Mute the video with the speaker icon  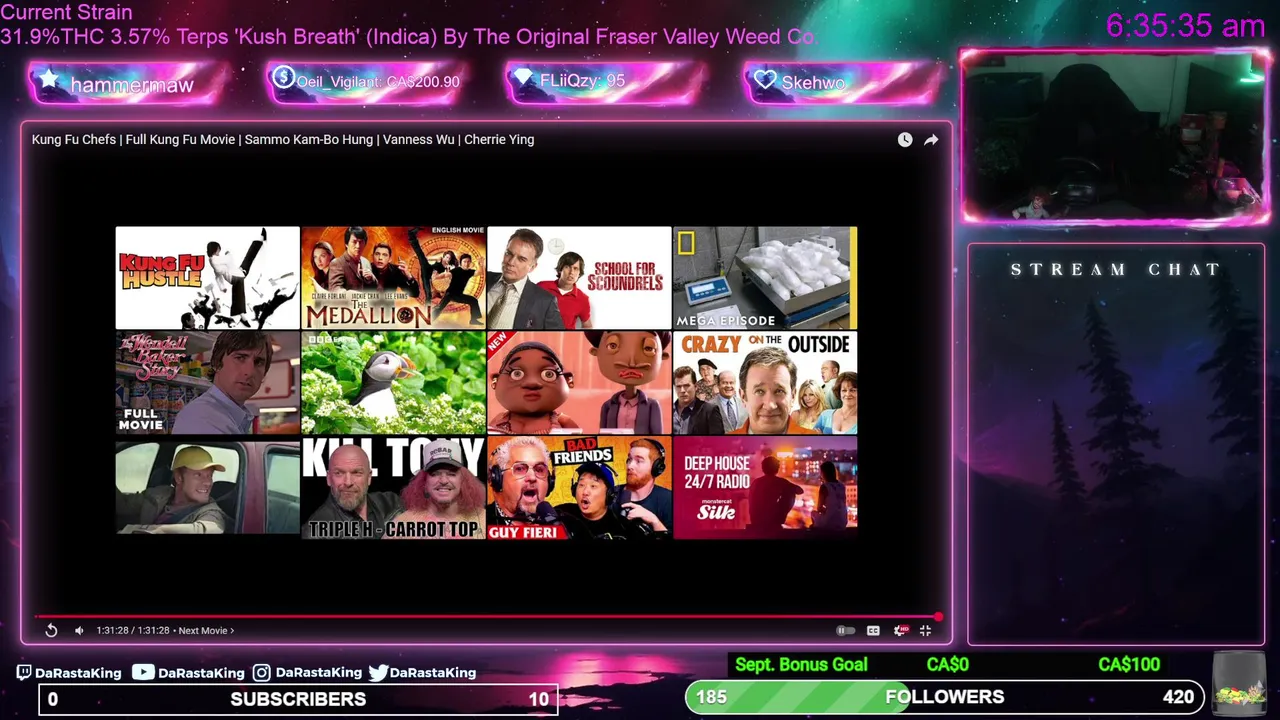[x=79, y=630]
